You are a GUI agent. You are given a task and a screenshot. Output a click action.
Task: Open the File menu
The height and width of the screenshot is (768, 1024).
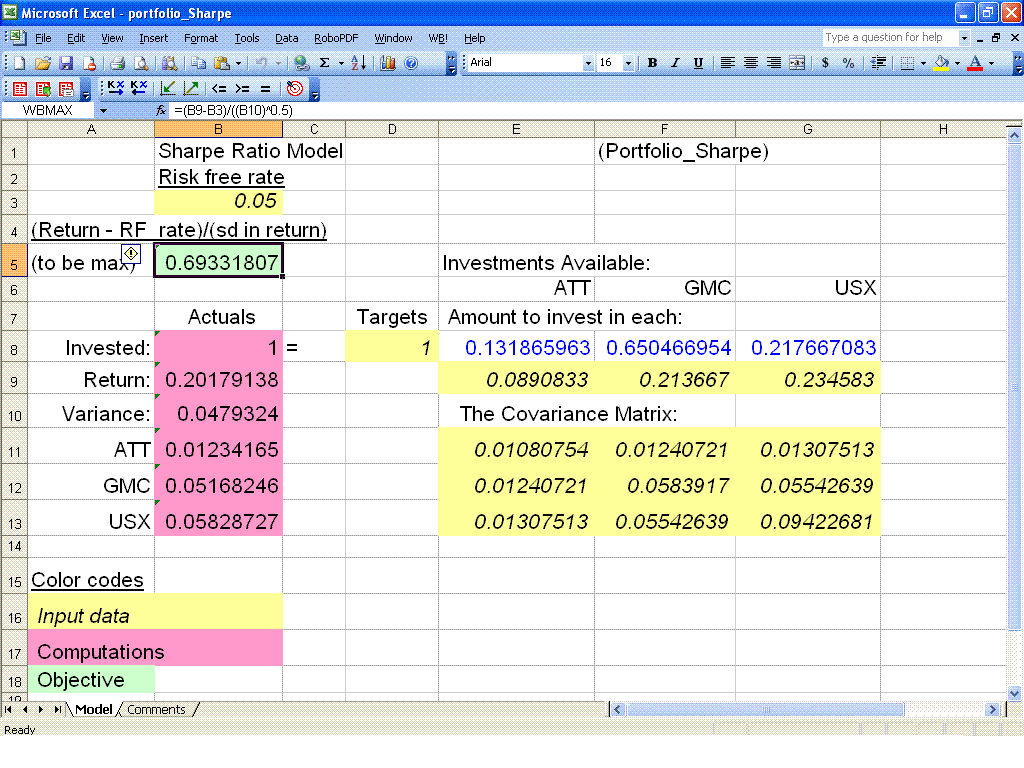pyautogui.click(x=43, y=39)
